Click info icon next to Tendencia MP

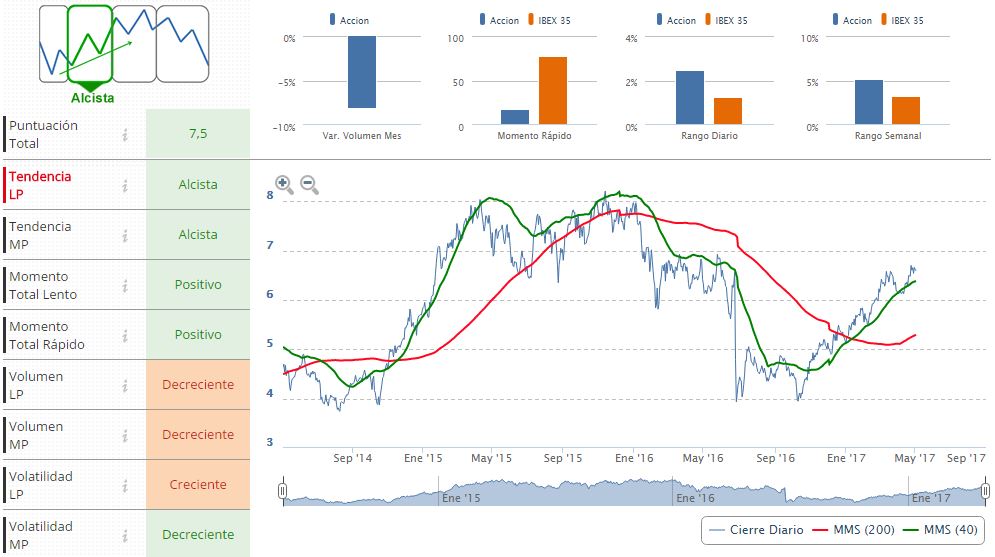pos(125,235)
